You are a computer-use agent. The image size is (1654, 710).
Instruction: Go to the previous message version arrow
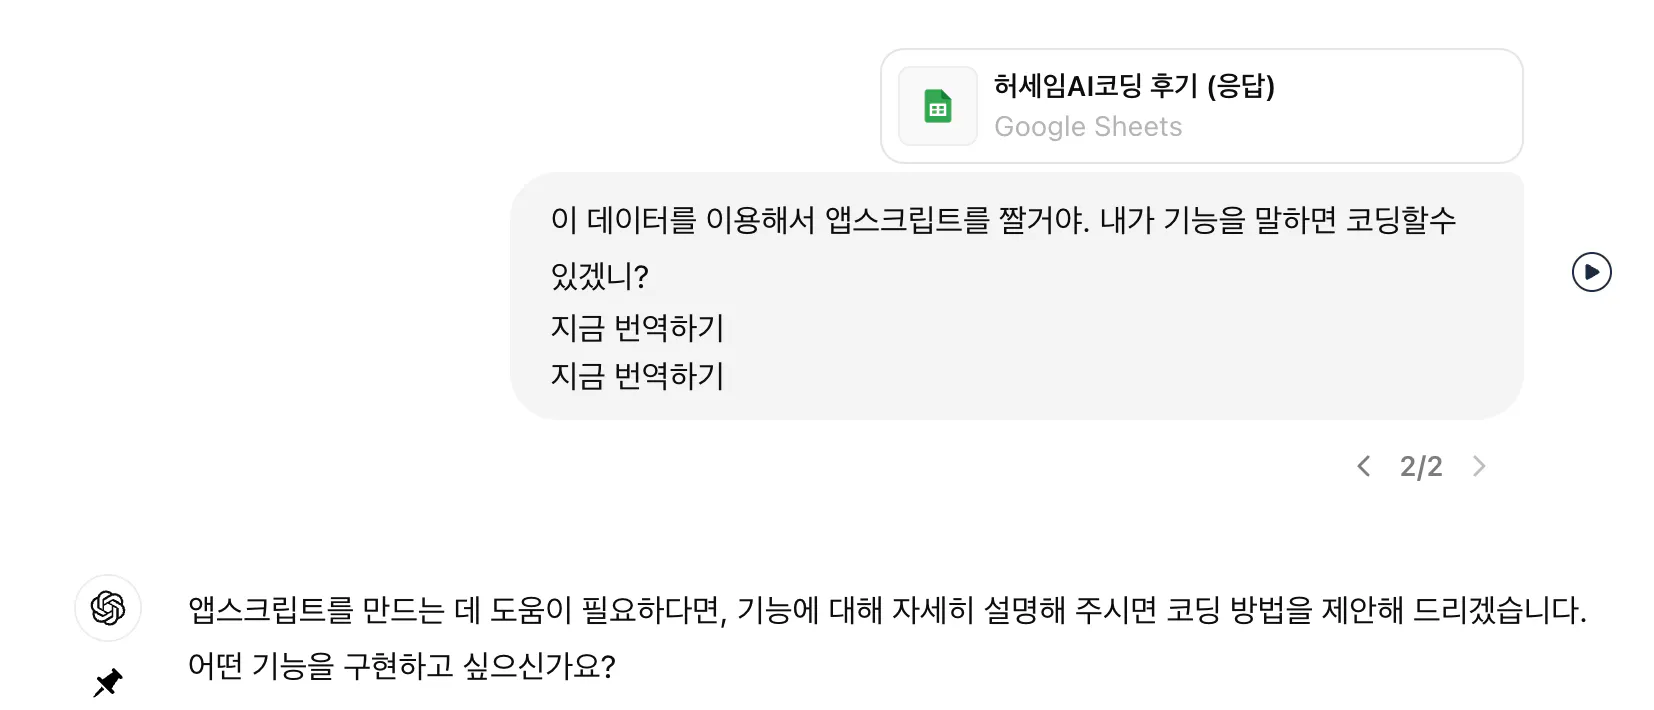(x=1363, y=466)
